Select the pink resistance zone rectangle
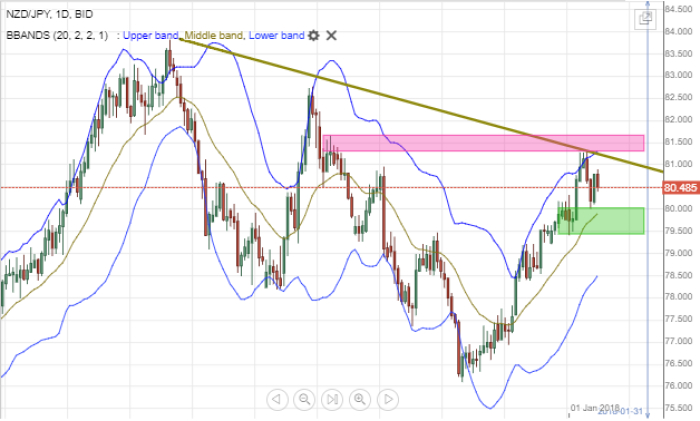This screenshot has height=421, width=700. pos(483,143)
